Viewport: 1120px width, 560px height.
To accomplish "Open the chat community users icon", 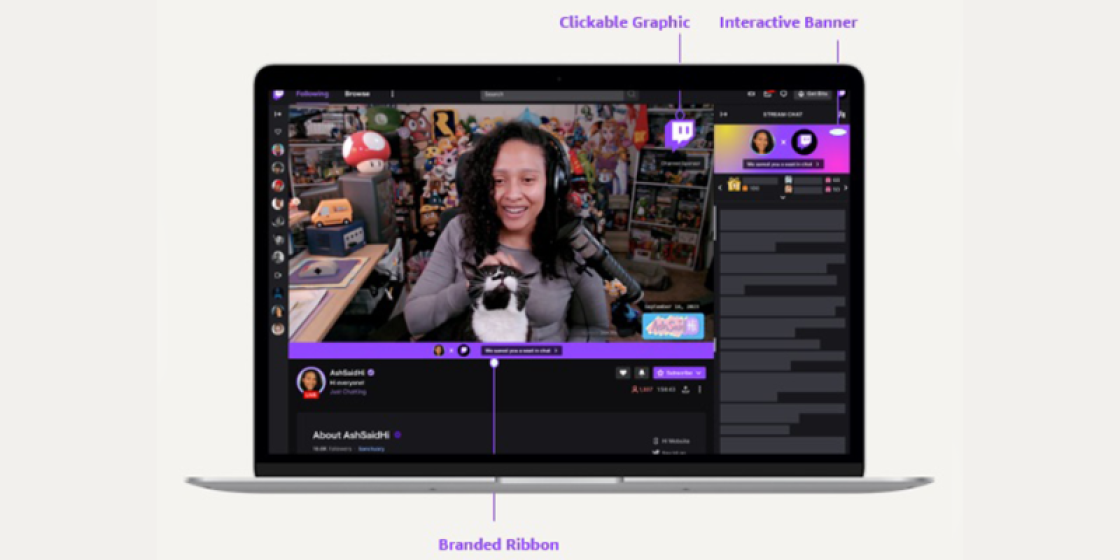I will (x=842, y=115).
